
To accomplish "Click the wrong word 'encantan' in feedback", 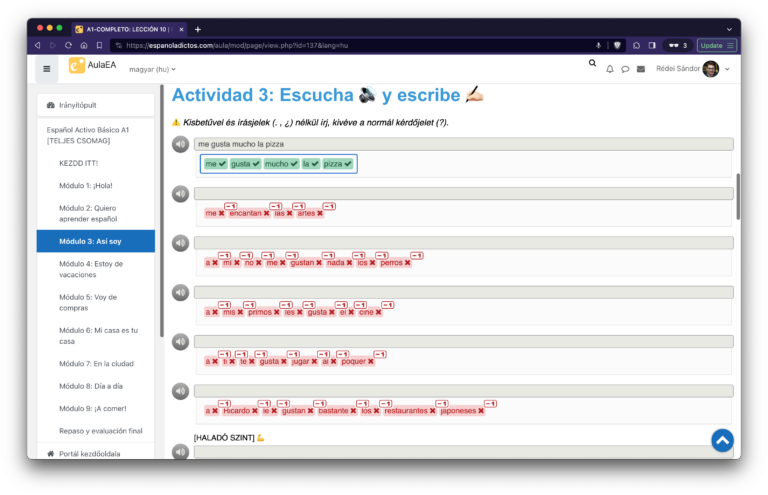I will 249,213.
